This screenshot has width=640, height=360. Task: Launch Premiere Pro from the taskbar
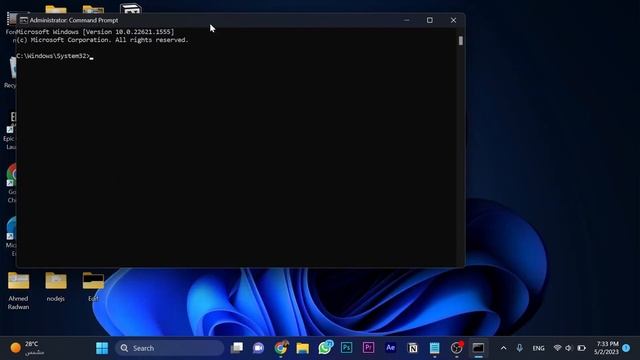click(x=369, y=347)
